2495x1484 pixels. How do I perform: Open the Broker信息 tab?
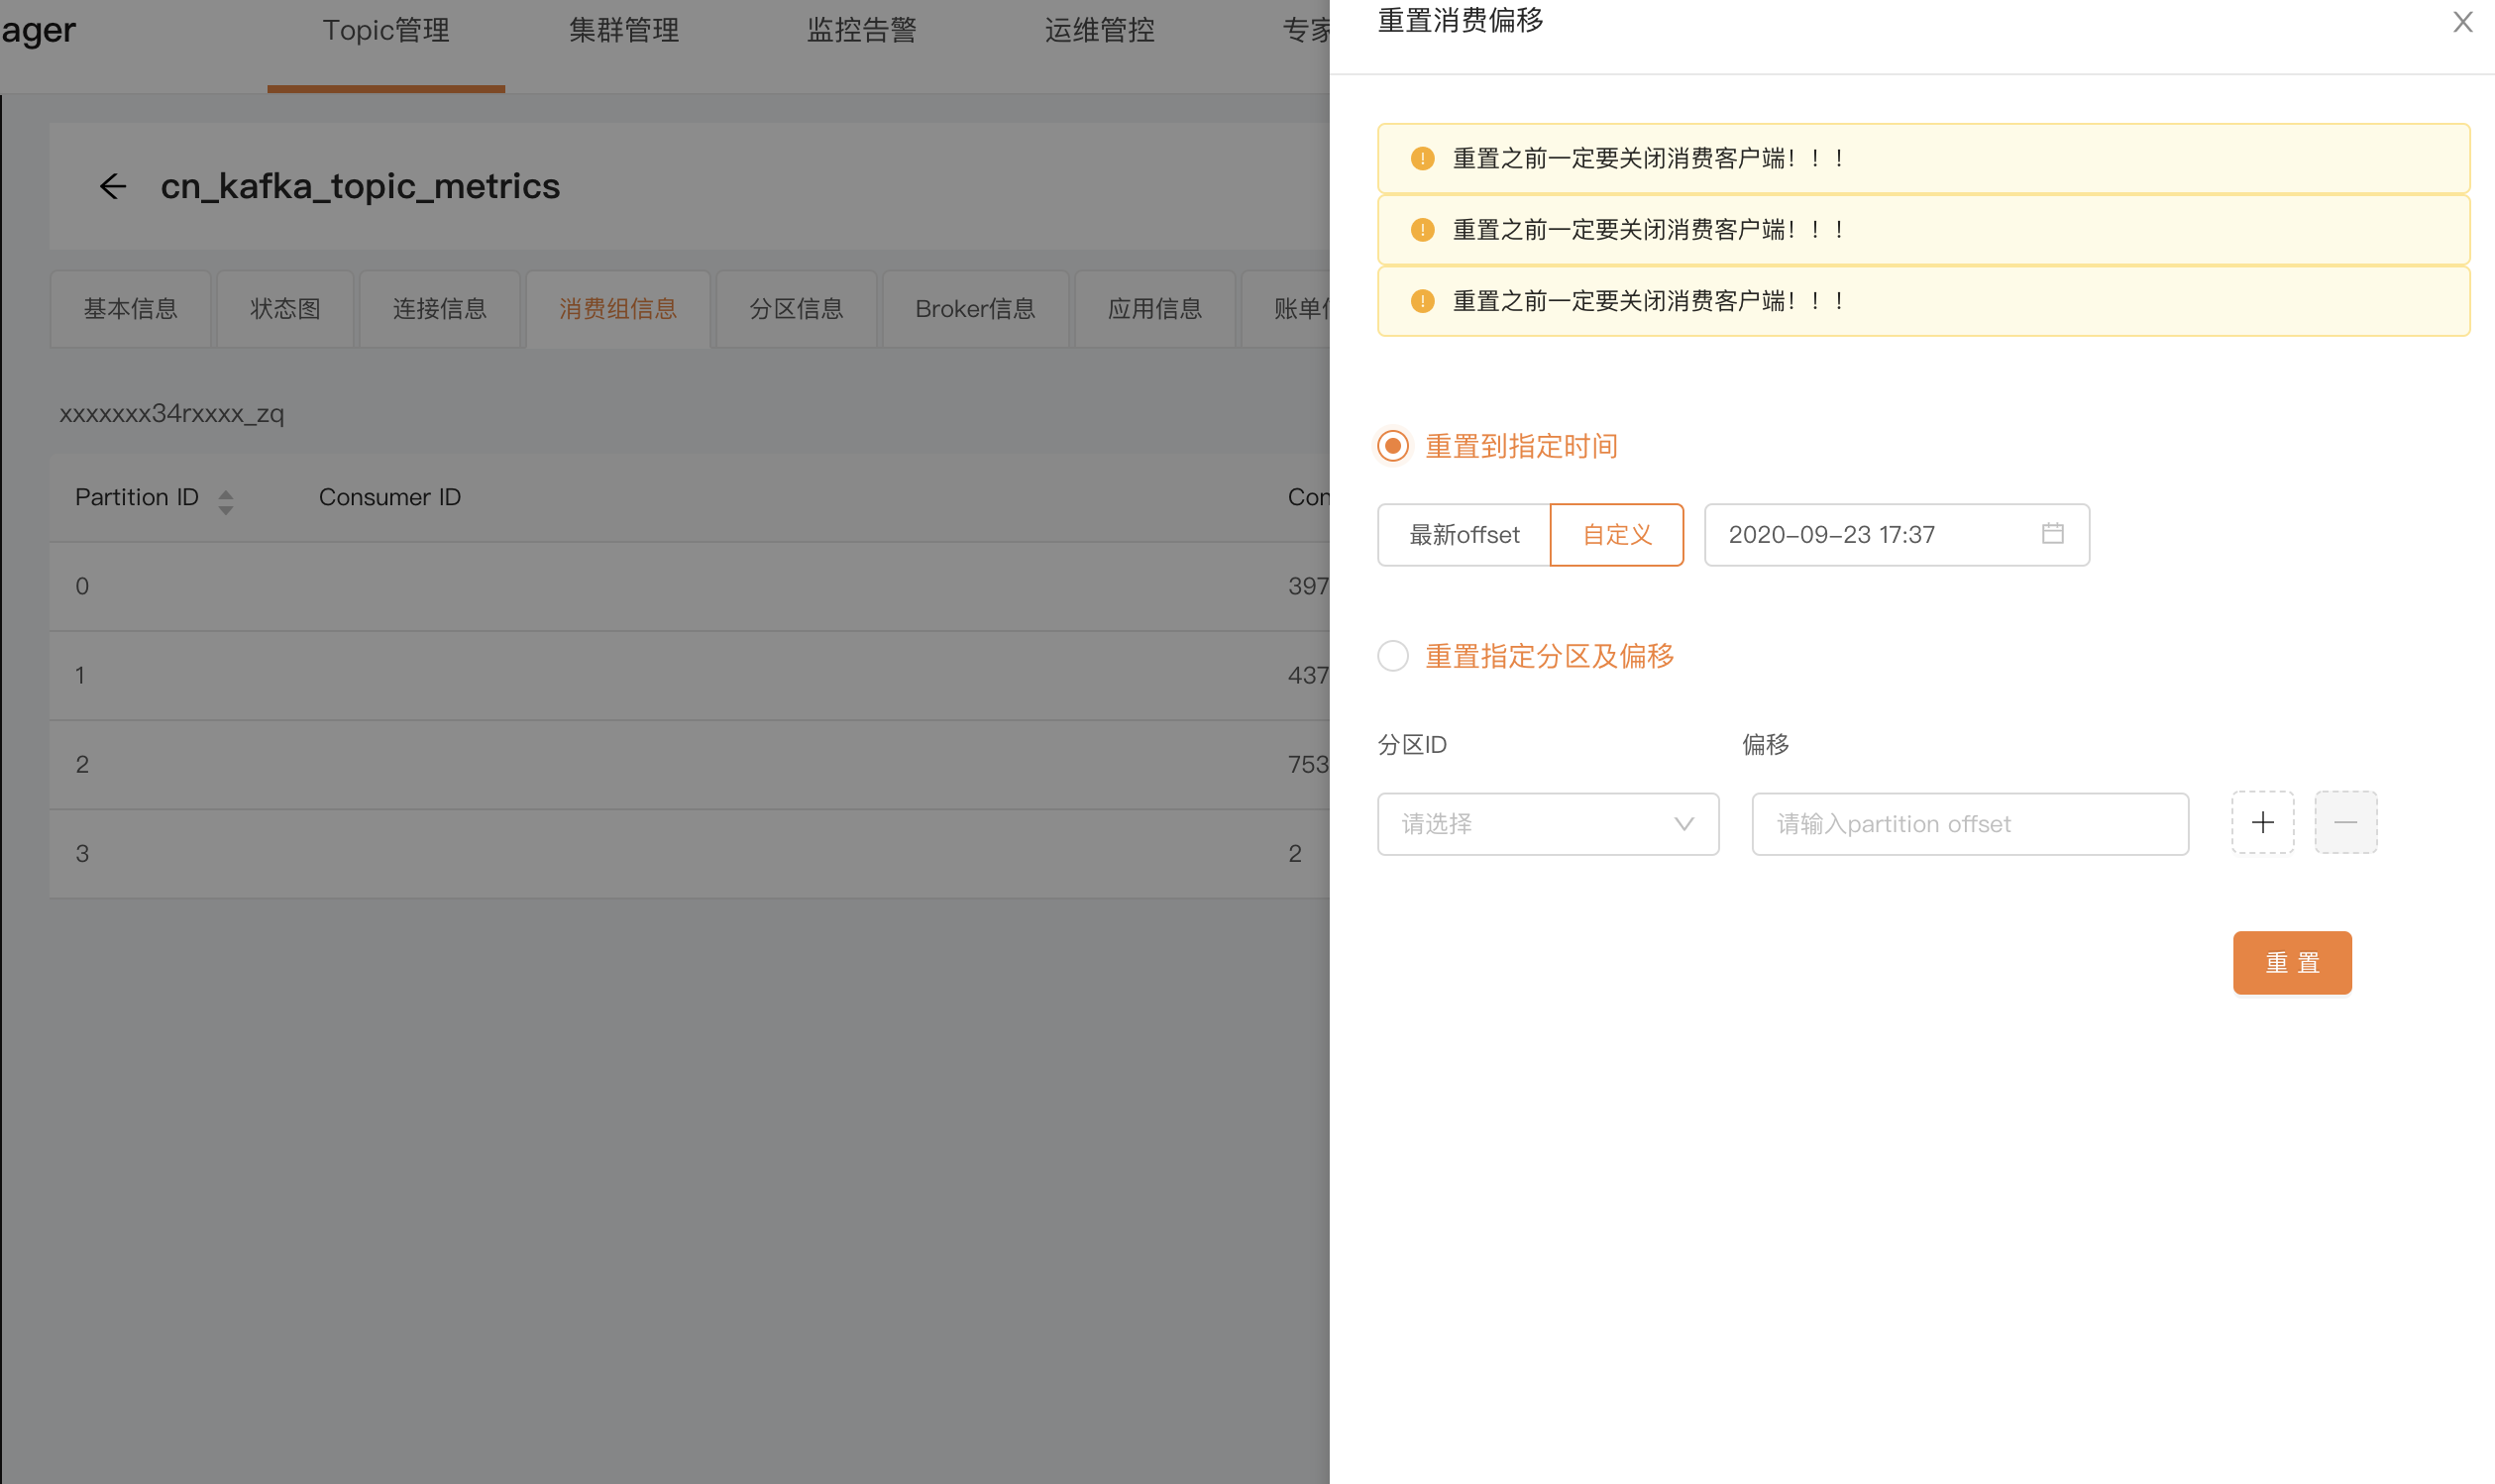point(975,309)
